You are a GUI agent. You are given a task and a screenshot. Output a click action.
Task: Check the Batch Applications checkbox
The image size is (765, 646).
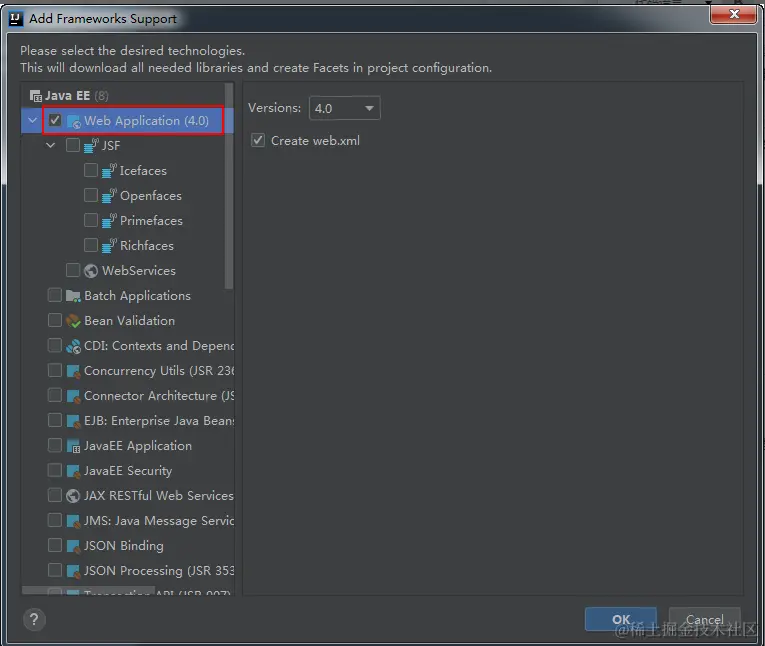(x=55, y=295)
